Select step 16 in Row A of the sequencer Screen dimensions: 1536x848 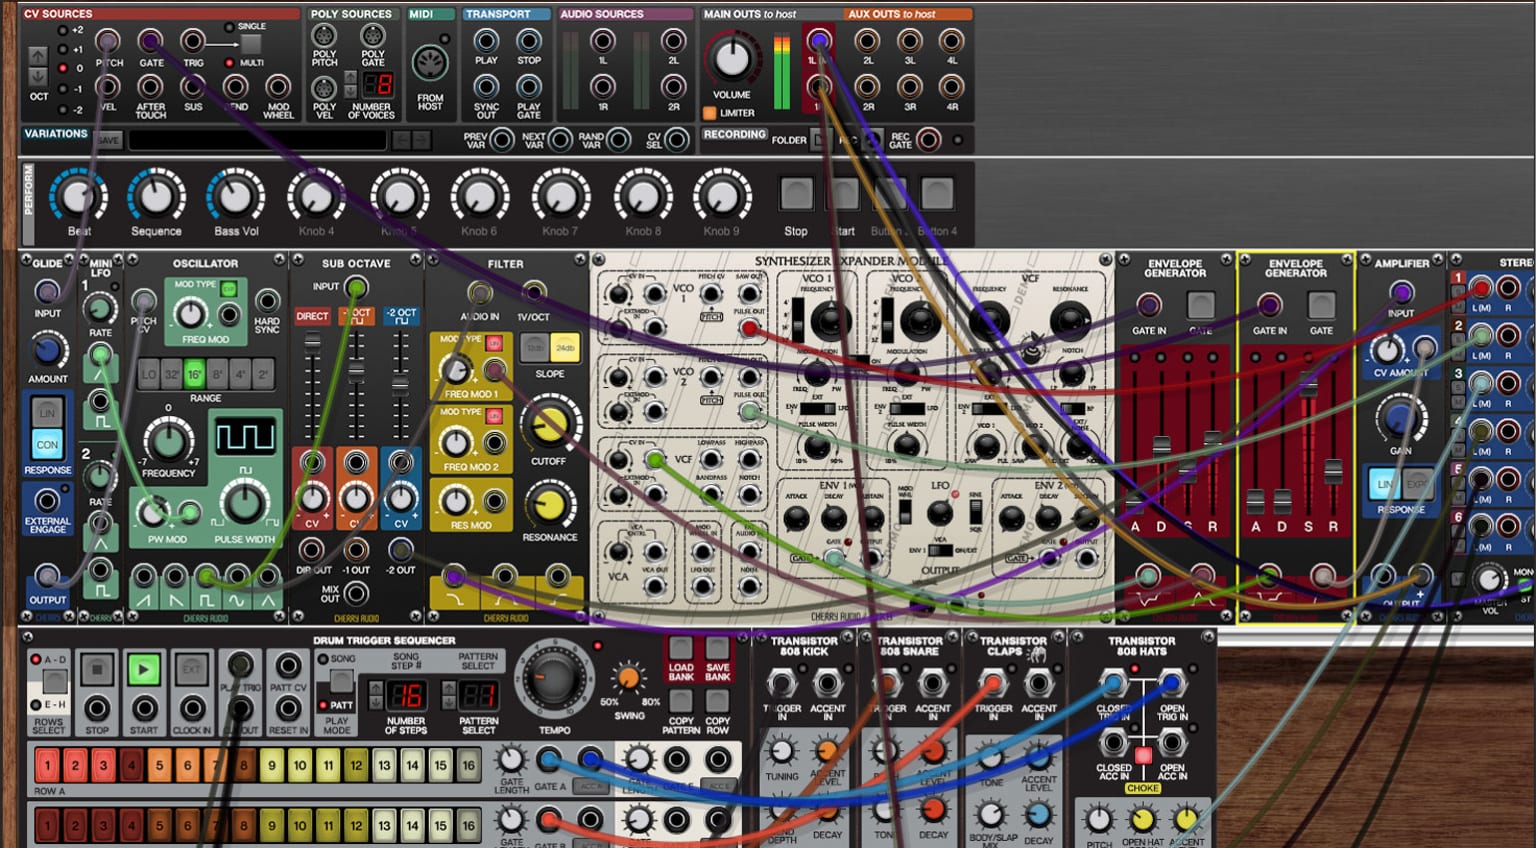[468, 766]
